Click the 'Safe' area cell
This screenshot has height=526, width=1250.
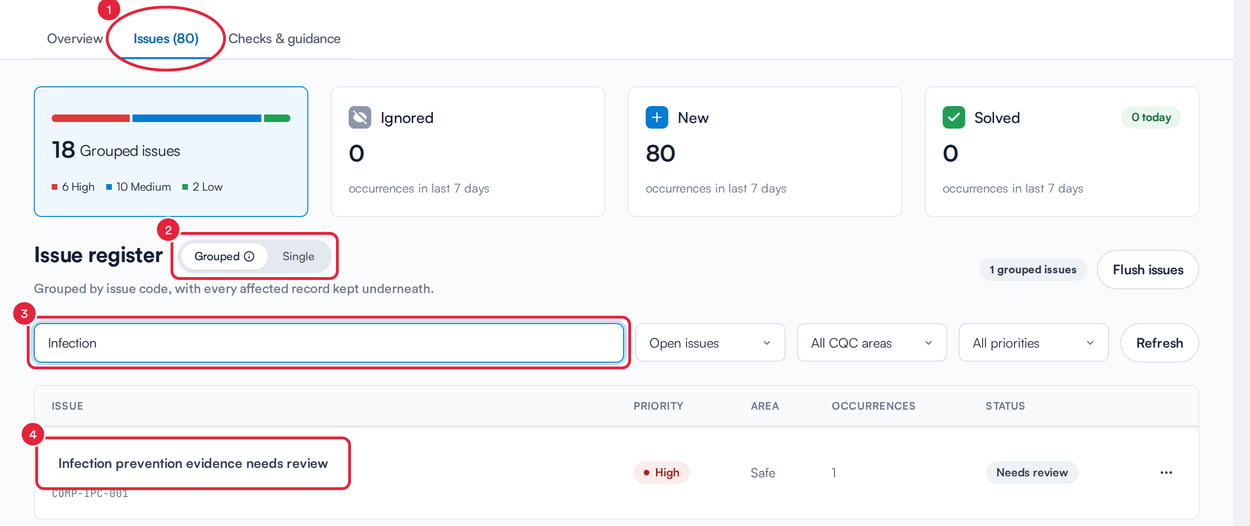(x=763, y=472)
